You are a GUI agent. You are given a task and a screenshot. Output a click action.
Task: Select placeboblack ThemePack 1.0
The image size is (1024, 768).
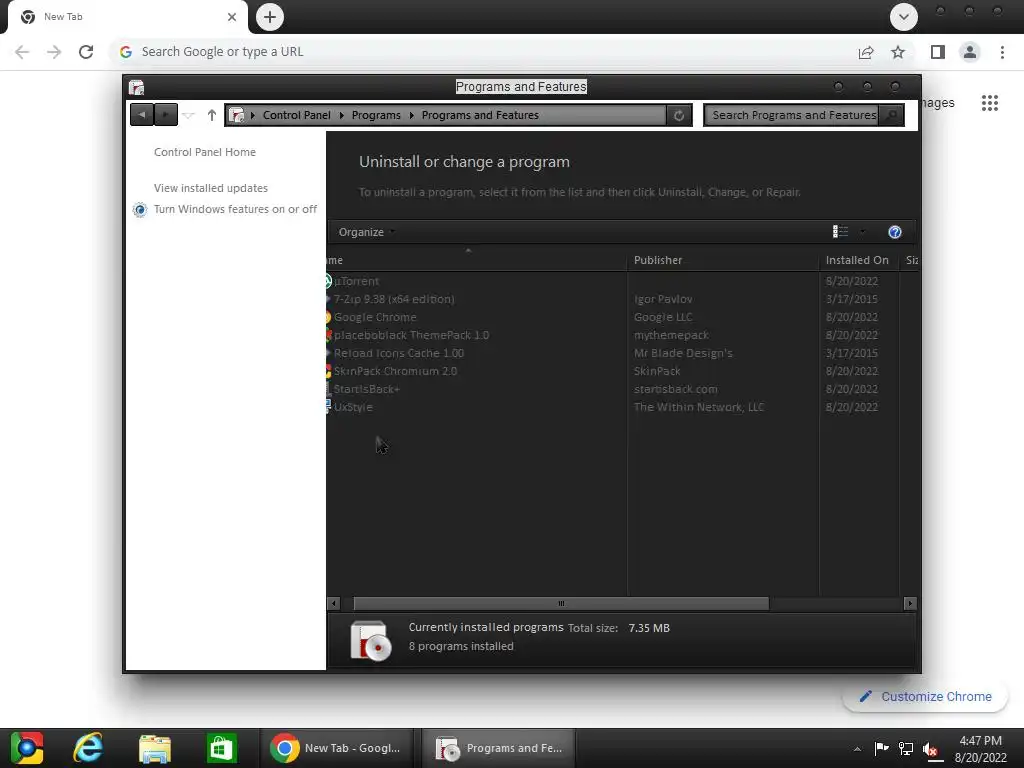(x=411, y=335)
